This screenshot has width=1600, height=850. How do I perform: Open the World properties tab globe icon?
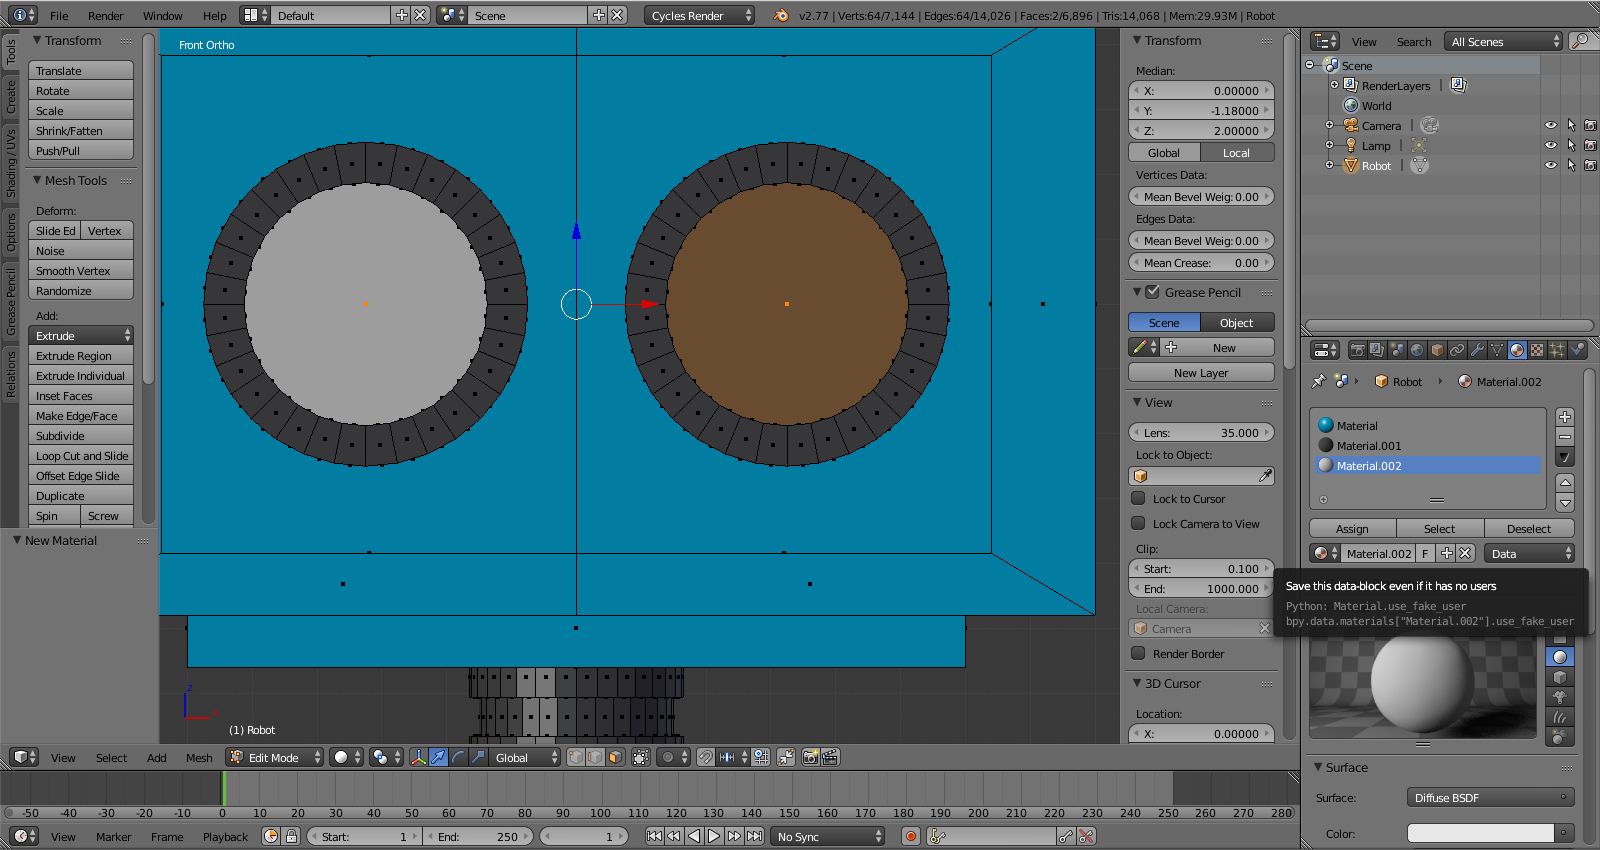click(1417, 350)
